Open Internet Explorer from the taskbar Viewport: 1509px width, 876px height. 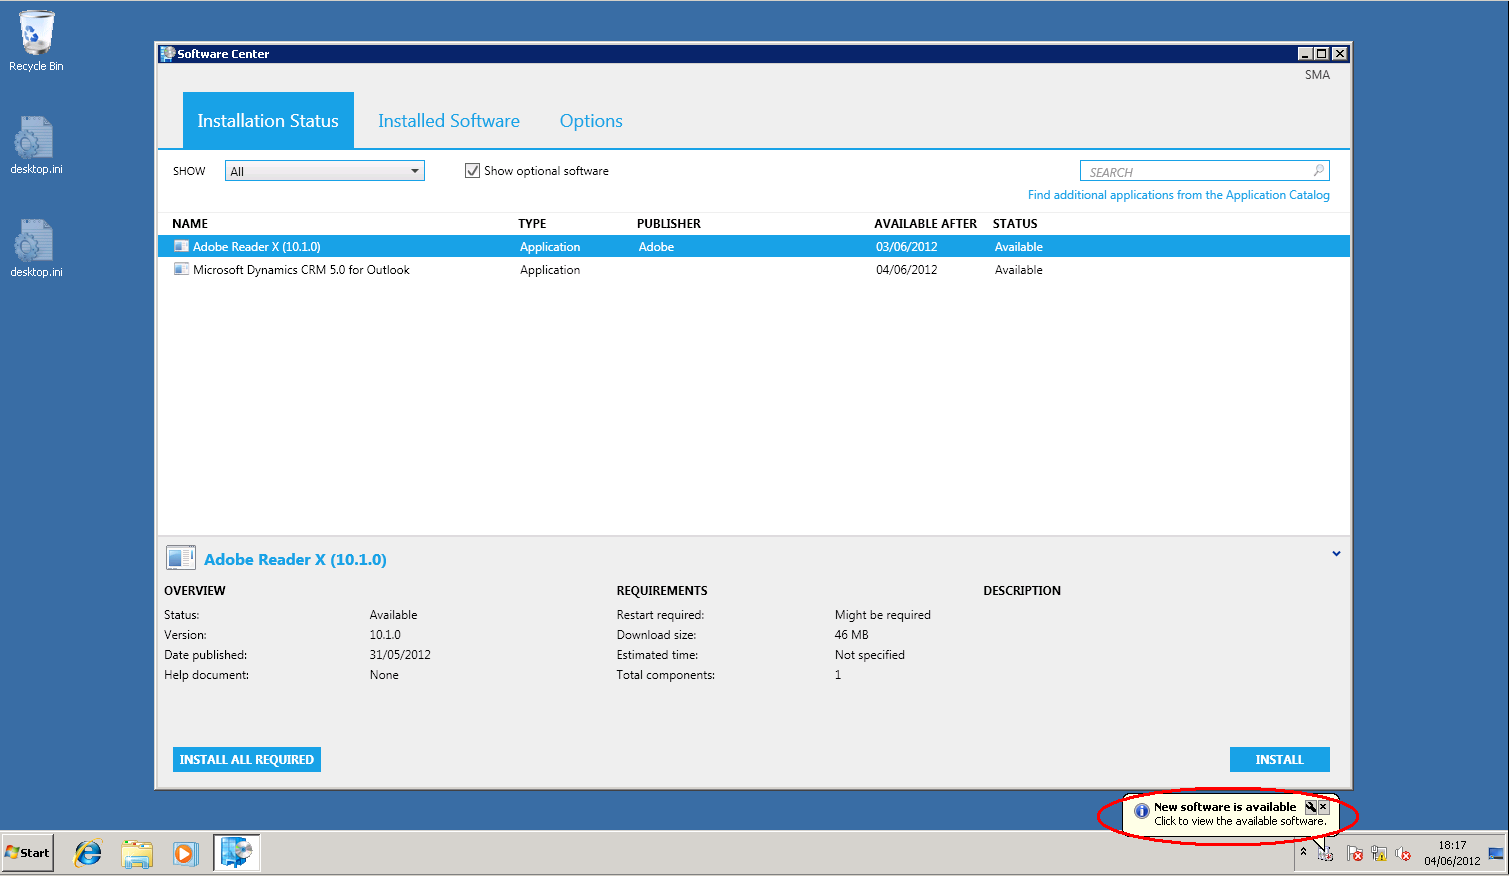[x=88, y=853]
